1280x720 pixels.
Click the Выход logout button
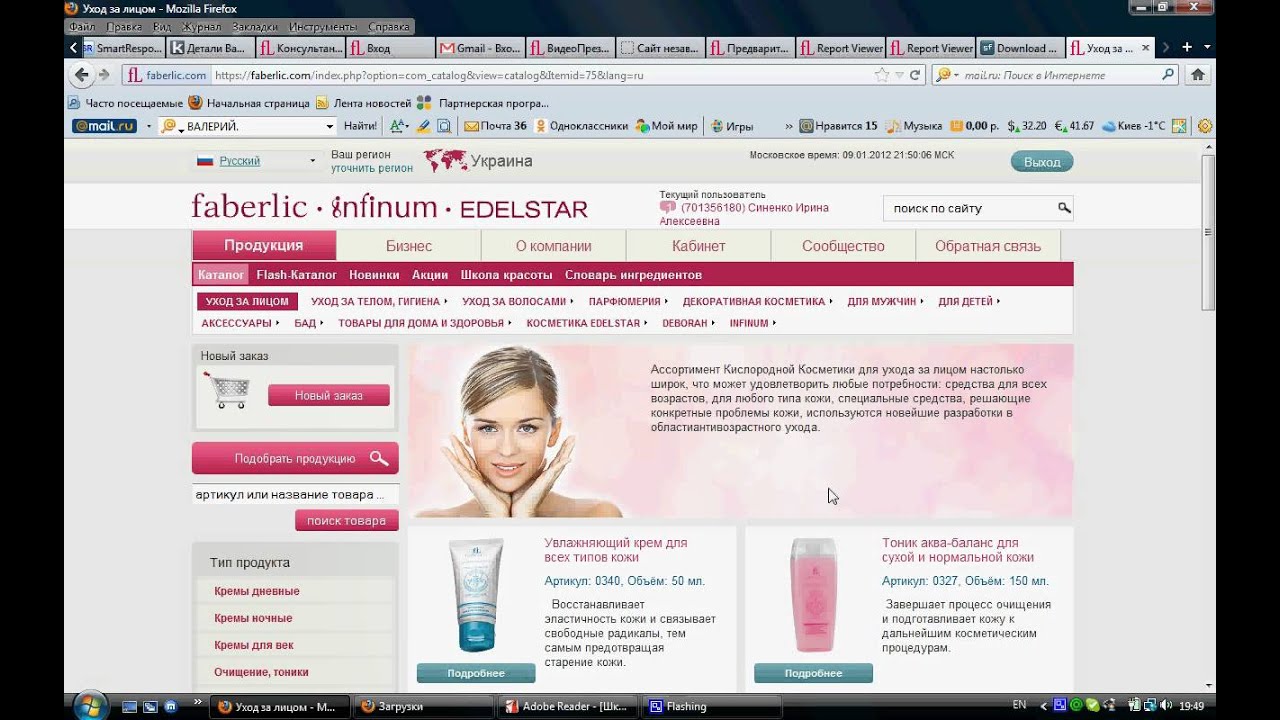coord(1042,161)
